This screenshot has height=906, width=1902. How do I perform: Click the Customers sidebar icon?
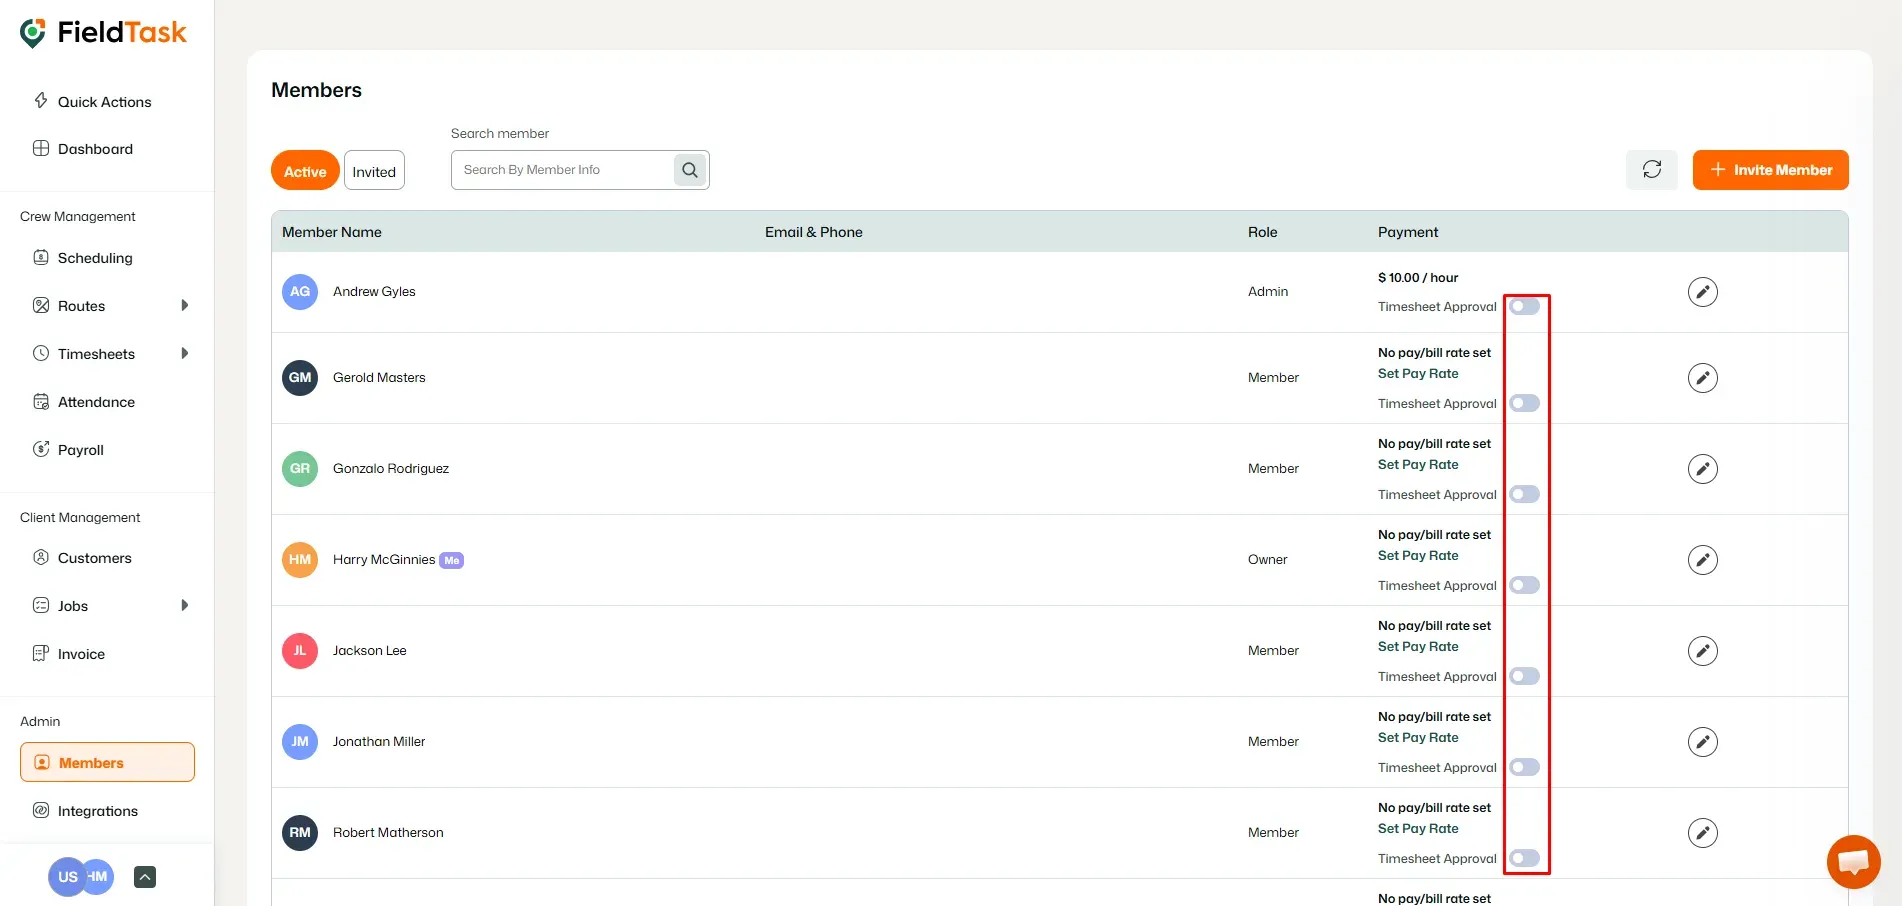41,557
